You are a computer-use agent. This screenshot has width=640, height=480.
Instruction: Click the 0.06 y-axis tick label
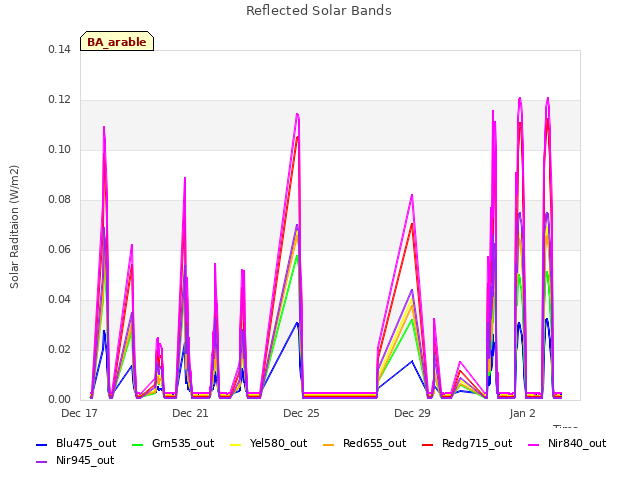[x=59, y=249]
